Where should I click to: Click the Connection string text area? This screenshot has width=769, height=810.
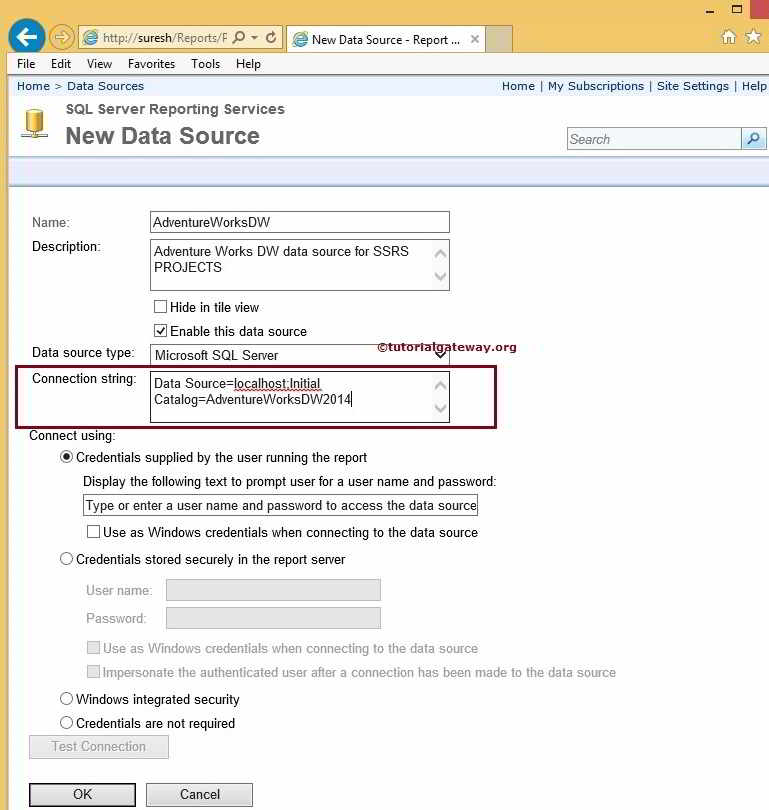[x=300, y=397]
